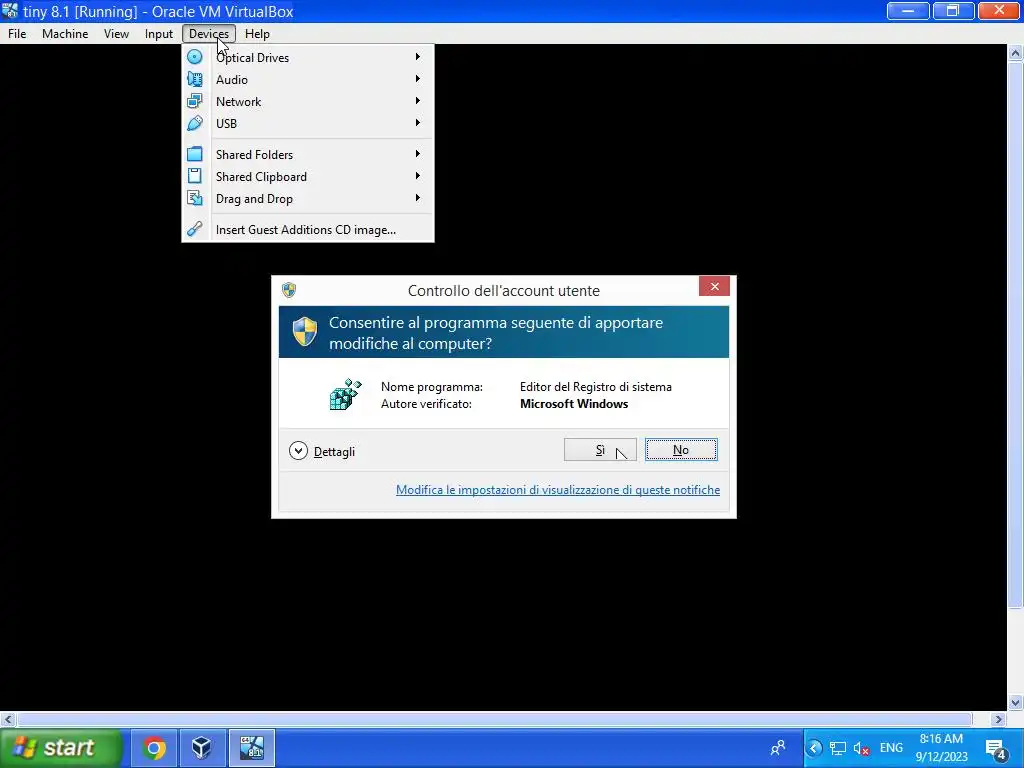Click the start button on taskbar
The height and width of the screenshot is (768, 1024).
61,748
